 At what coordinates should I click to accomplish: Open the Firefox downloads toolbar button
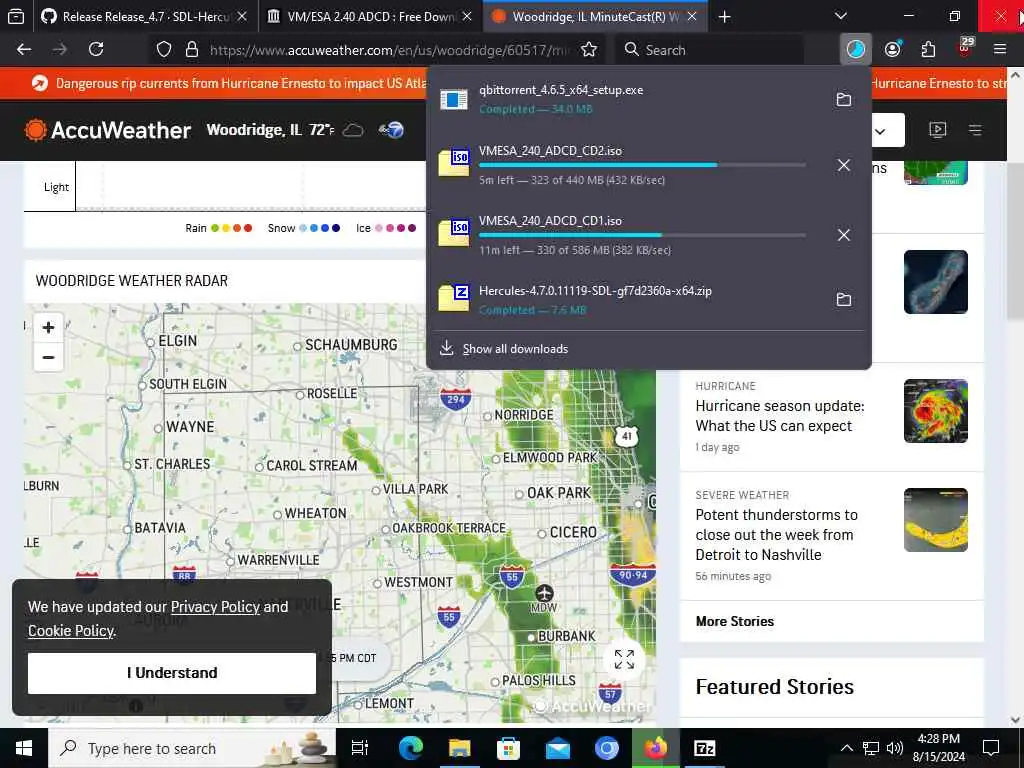[856, 50]
